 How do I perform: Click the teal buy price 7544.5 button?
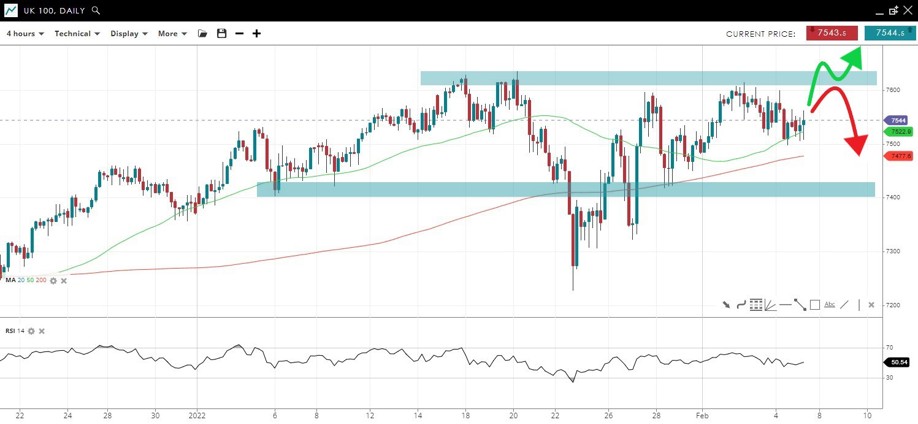[x=889, y=33]
